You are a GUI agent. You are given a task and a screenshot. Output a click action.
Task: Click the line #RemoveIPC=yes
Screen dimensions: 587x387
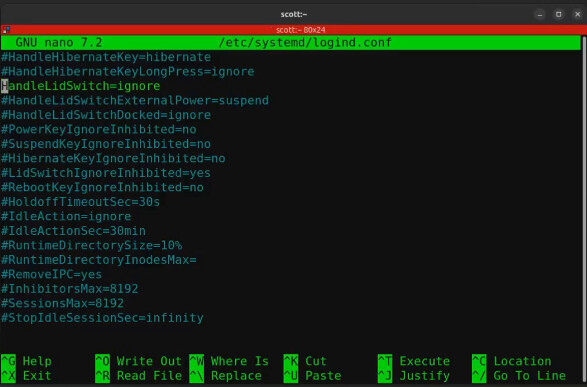pyautogui.click(x=52, y=274)
